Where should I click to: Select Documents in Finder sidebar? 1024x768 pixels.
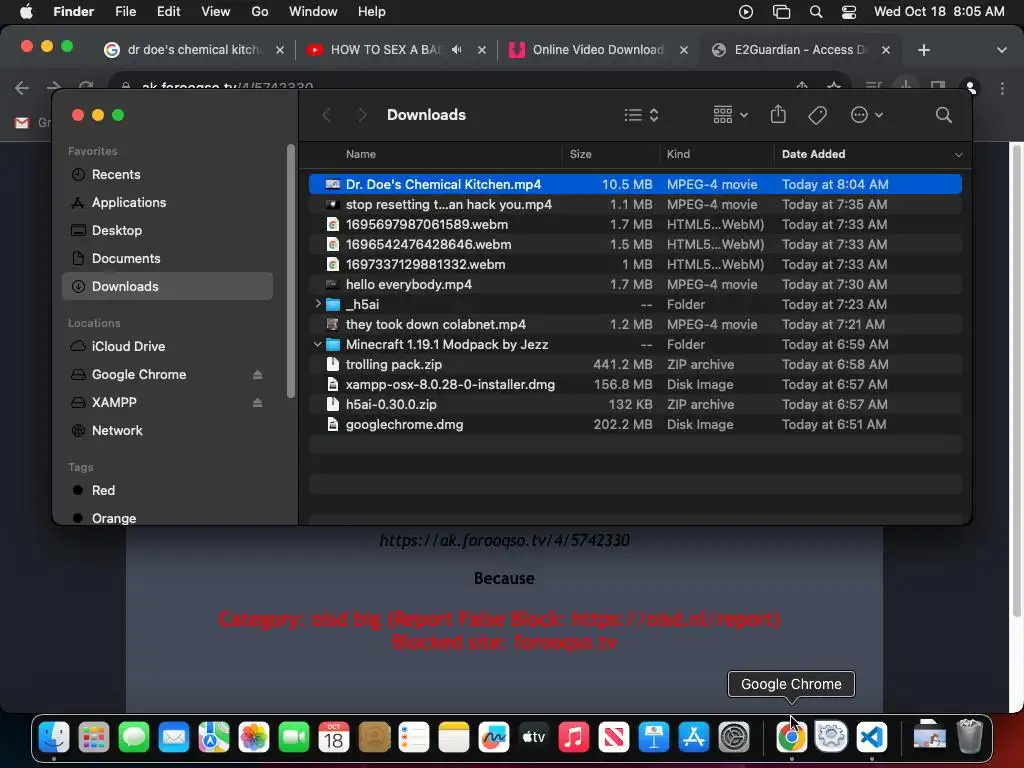click(x=167, y=259)
